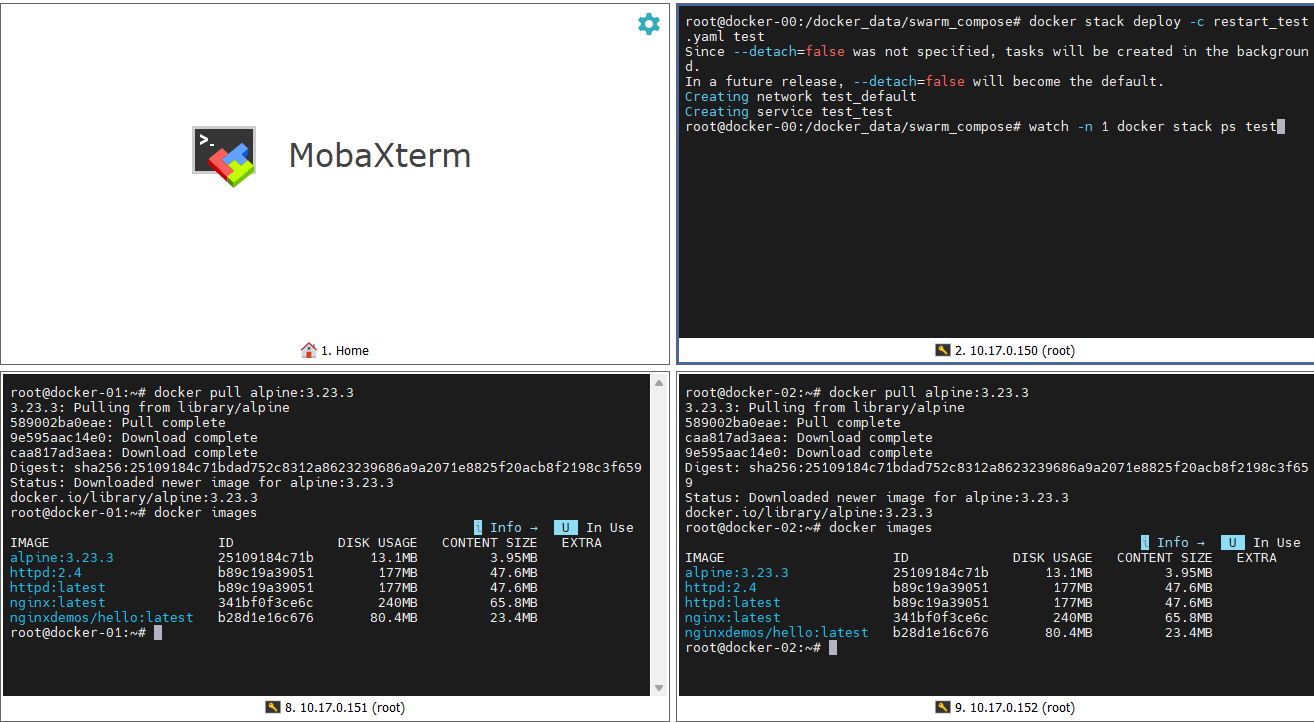Image resolution: width=1314 pixels, height=722 pixels.
Task: Click image ID 341bf0f3ce6c in docker-01
Action: point(266,603)
